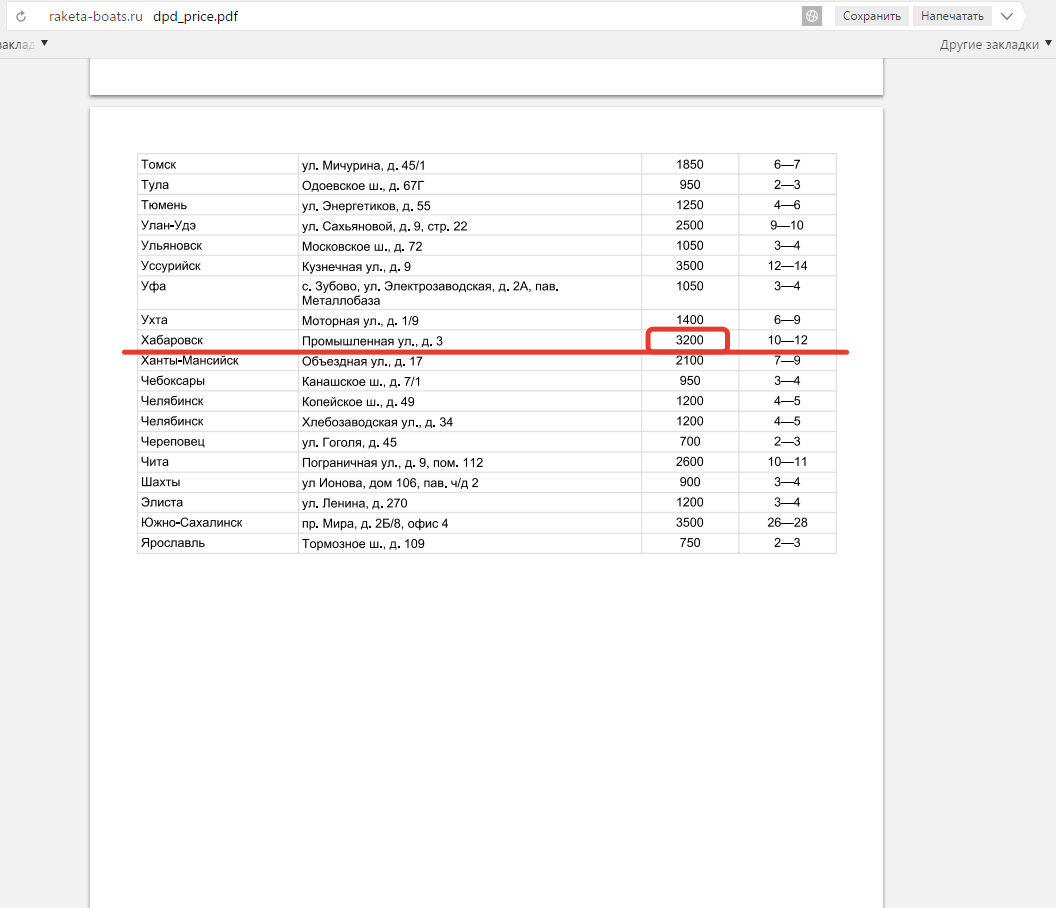1056x908 pixels.
Task: Open the Другие закладки dropdown
Action: click(996, 45)
